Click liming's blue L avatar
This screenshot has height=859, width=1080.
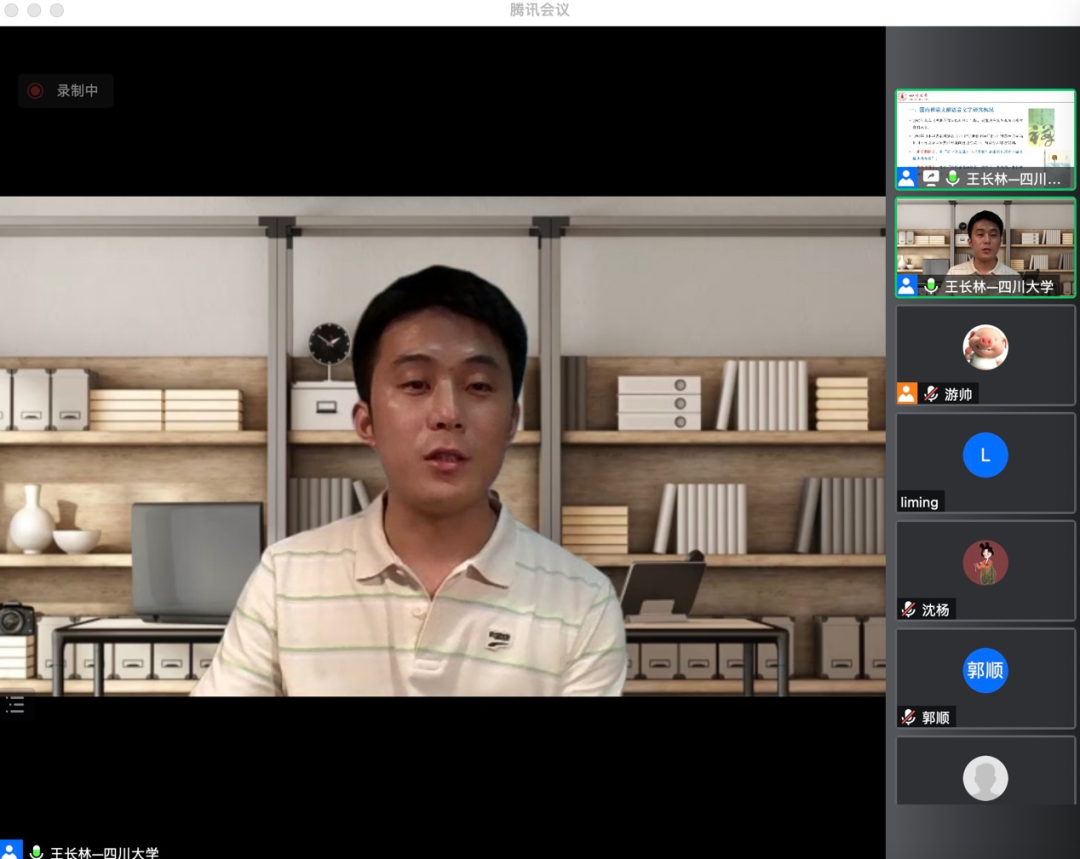click(985, 456)
